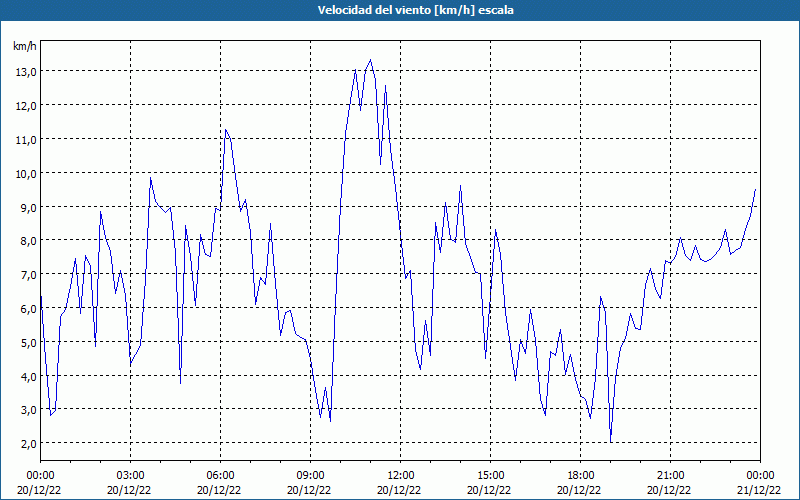Click the 21:00 time axis label
The width and height of the screenshot is (800, 500).
pyautogui.click(x=670, y=476)
